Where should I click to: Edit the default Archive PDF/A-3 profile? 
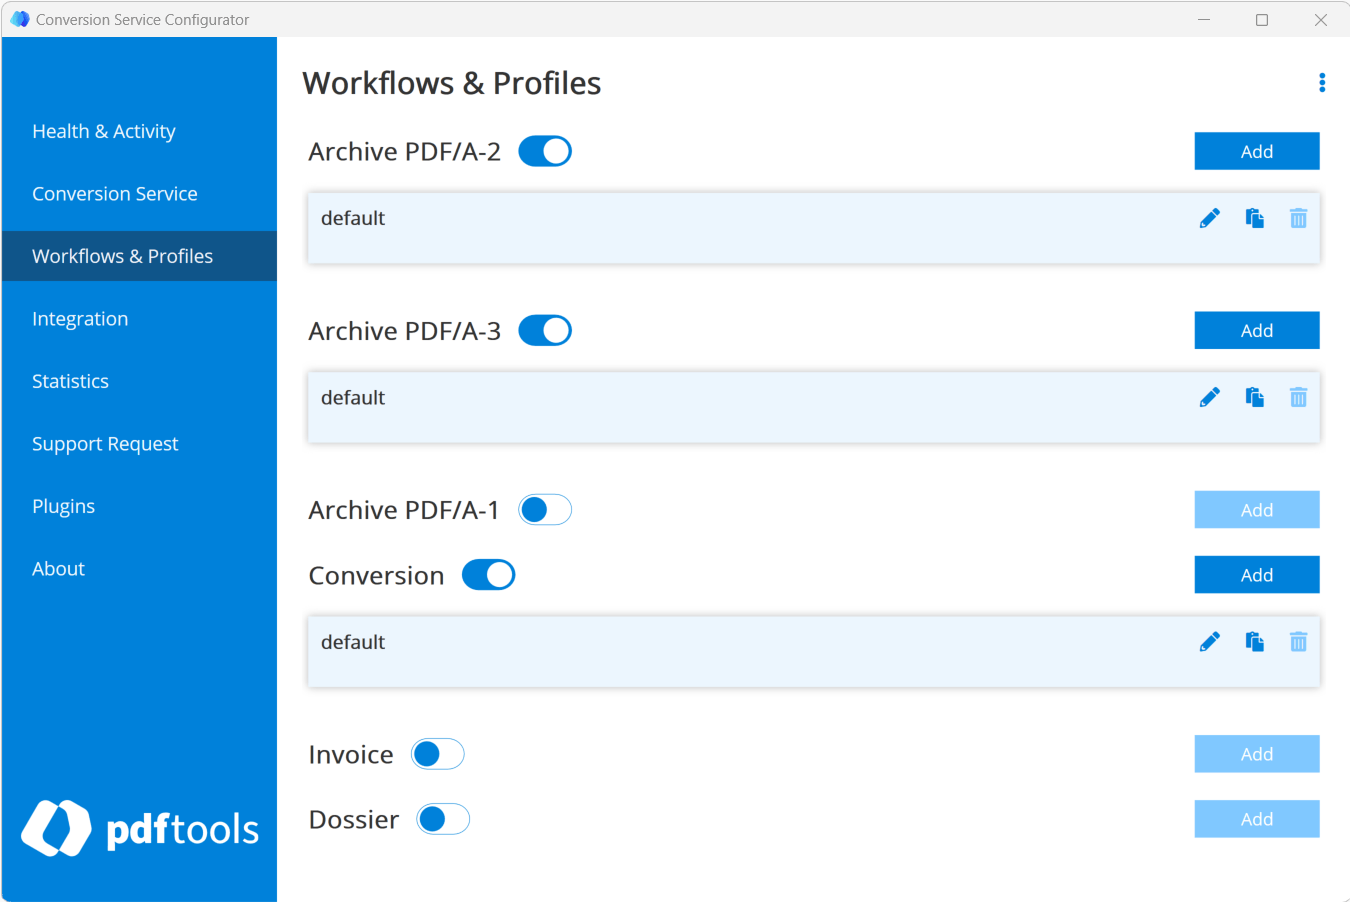point(1210,397)
